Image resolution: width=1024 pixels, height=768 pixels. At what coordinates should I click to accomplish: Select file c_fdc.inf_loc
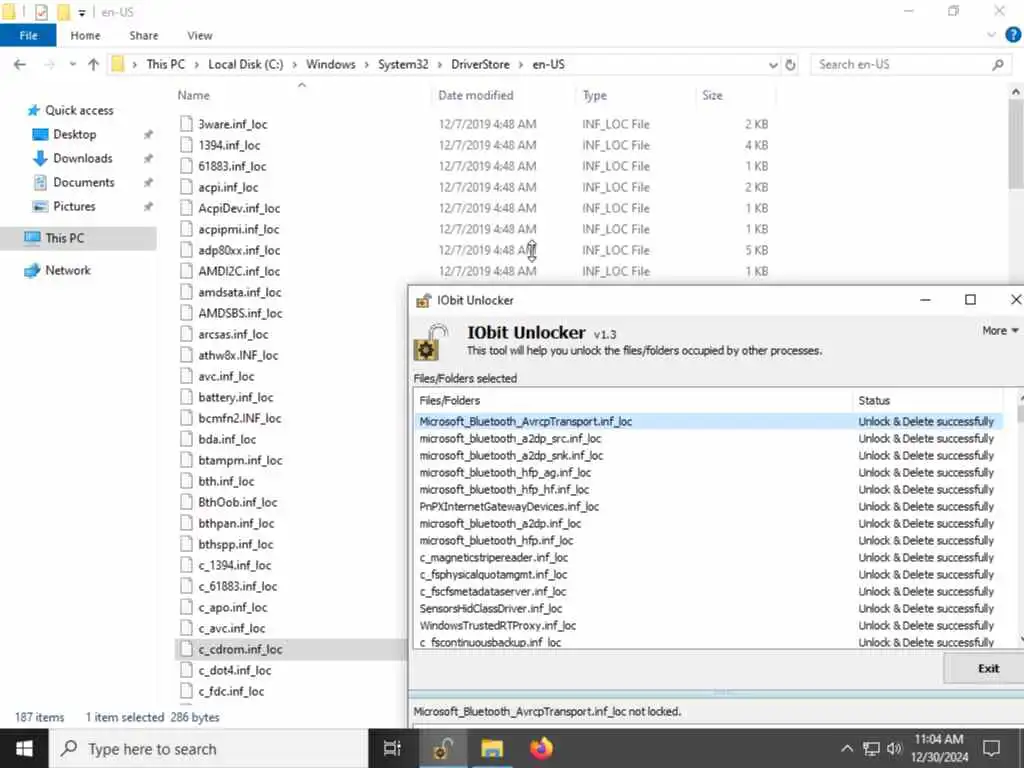[x=231, y=691]
